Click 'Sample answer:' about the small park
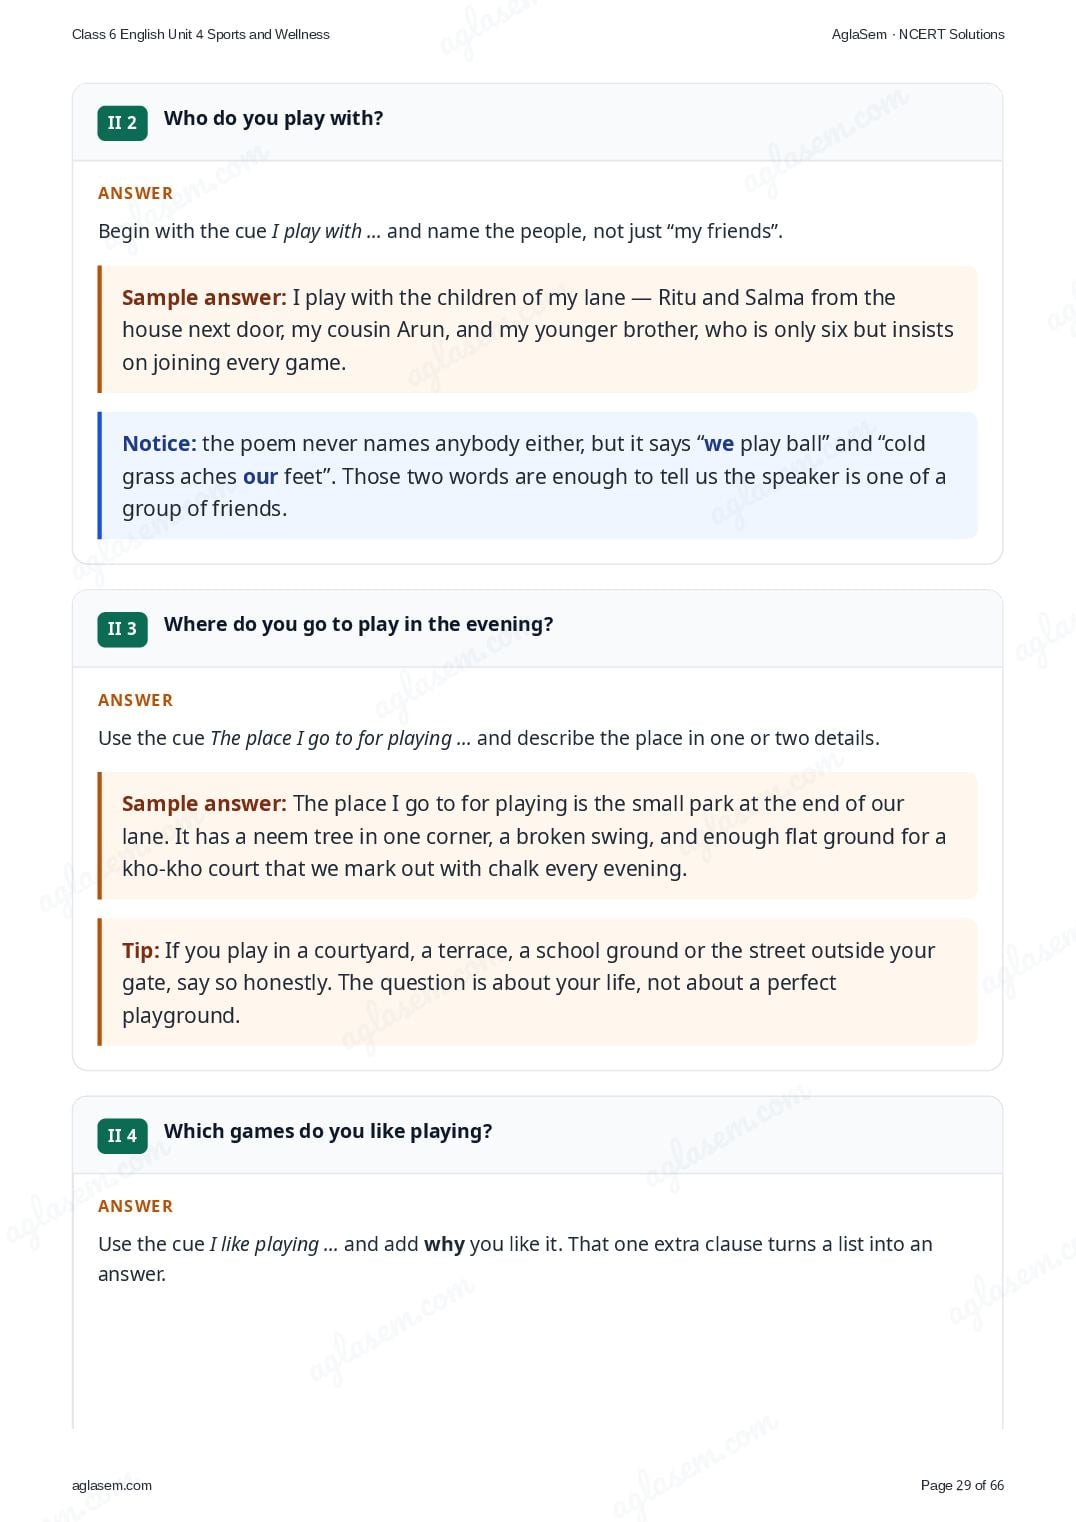This screenshot has width=1076, height=1522. 204,803
